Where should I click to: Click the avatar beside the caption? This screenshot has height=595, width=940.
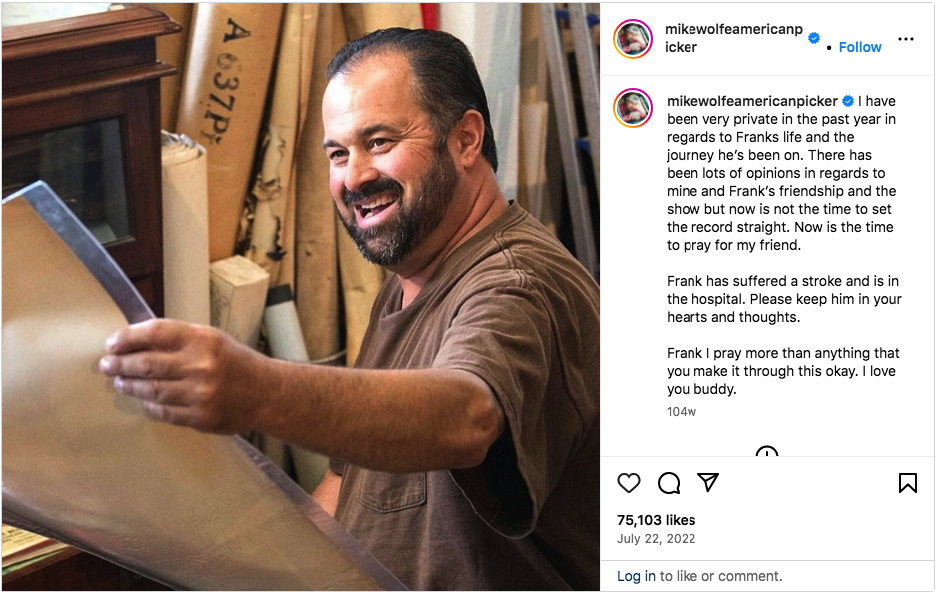[x=633, y=108]
